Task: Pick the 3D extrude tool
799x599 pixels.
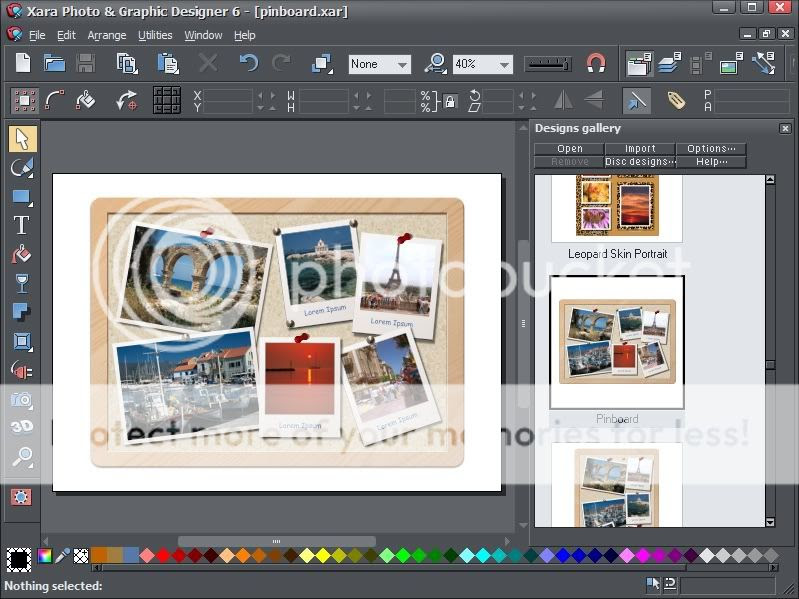Action: pos(21,428)
